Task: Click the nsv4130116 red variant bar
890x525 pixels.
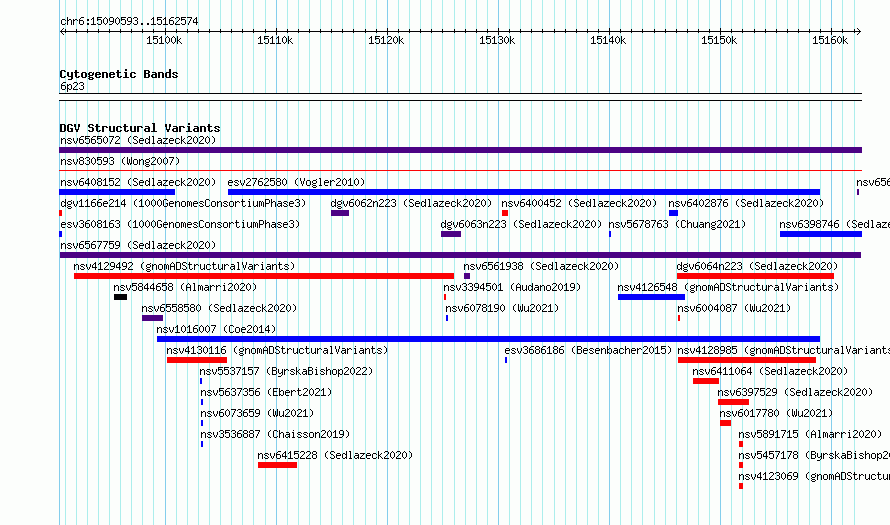Action: pyautogui.click(x=197, y=360)
